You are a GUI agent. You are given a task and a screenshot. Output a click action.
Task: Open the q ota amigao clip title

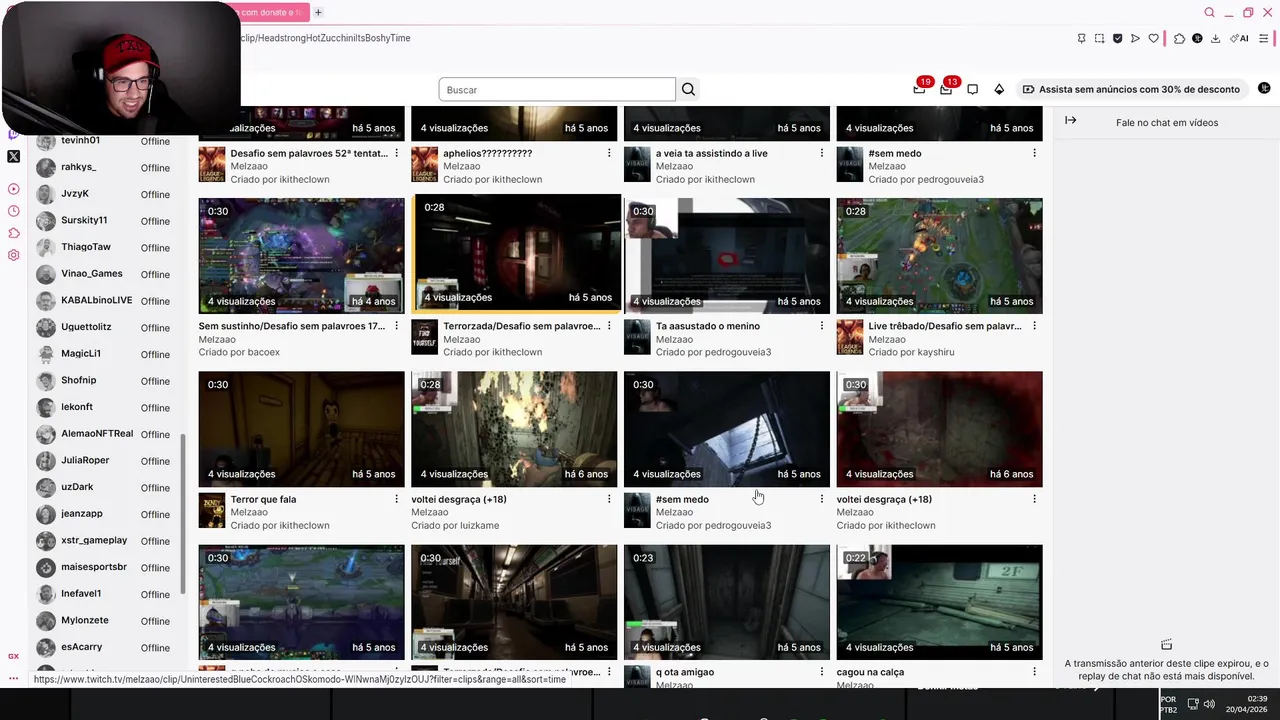click(x=684, y=672)
